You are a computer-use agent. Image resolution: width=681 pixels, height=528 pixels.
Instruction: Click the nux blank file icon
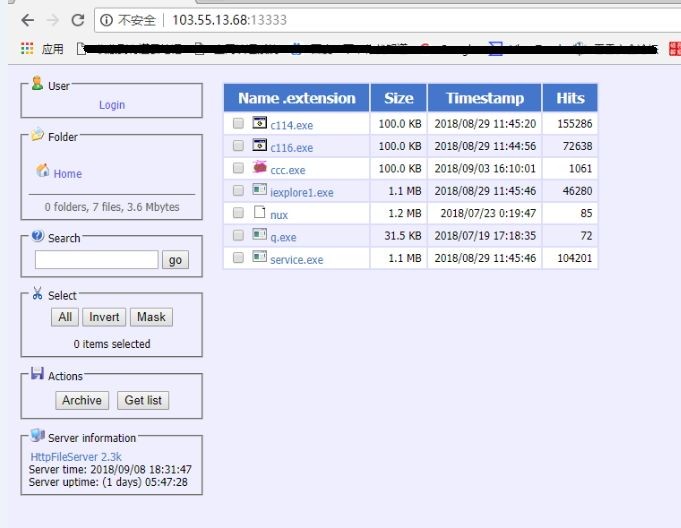(260, 213)
